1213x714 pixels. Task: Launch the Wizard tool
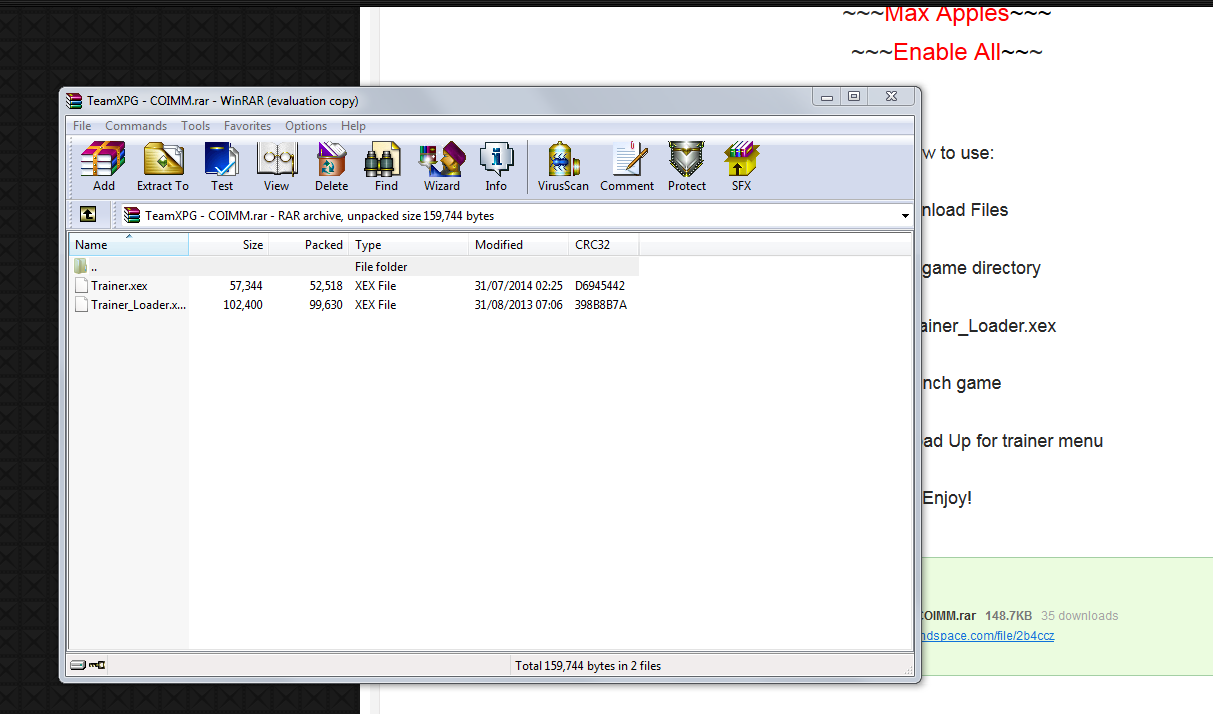(x=441, y=166)
